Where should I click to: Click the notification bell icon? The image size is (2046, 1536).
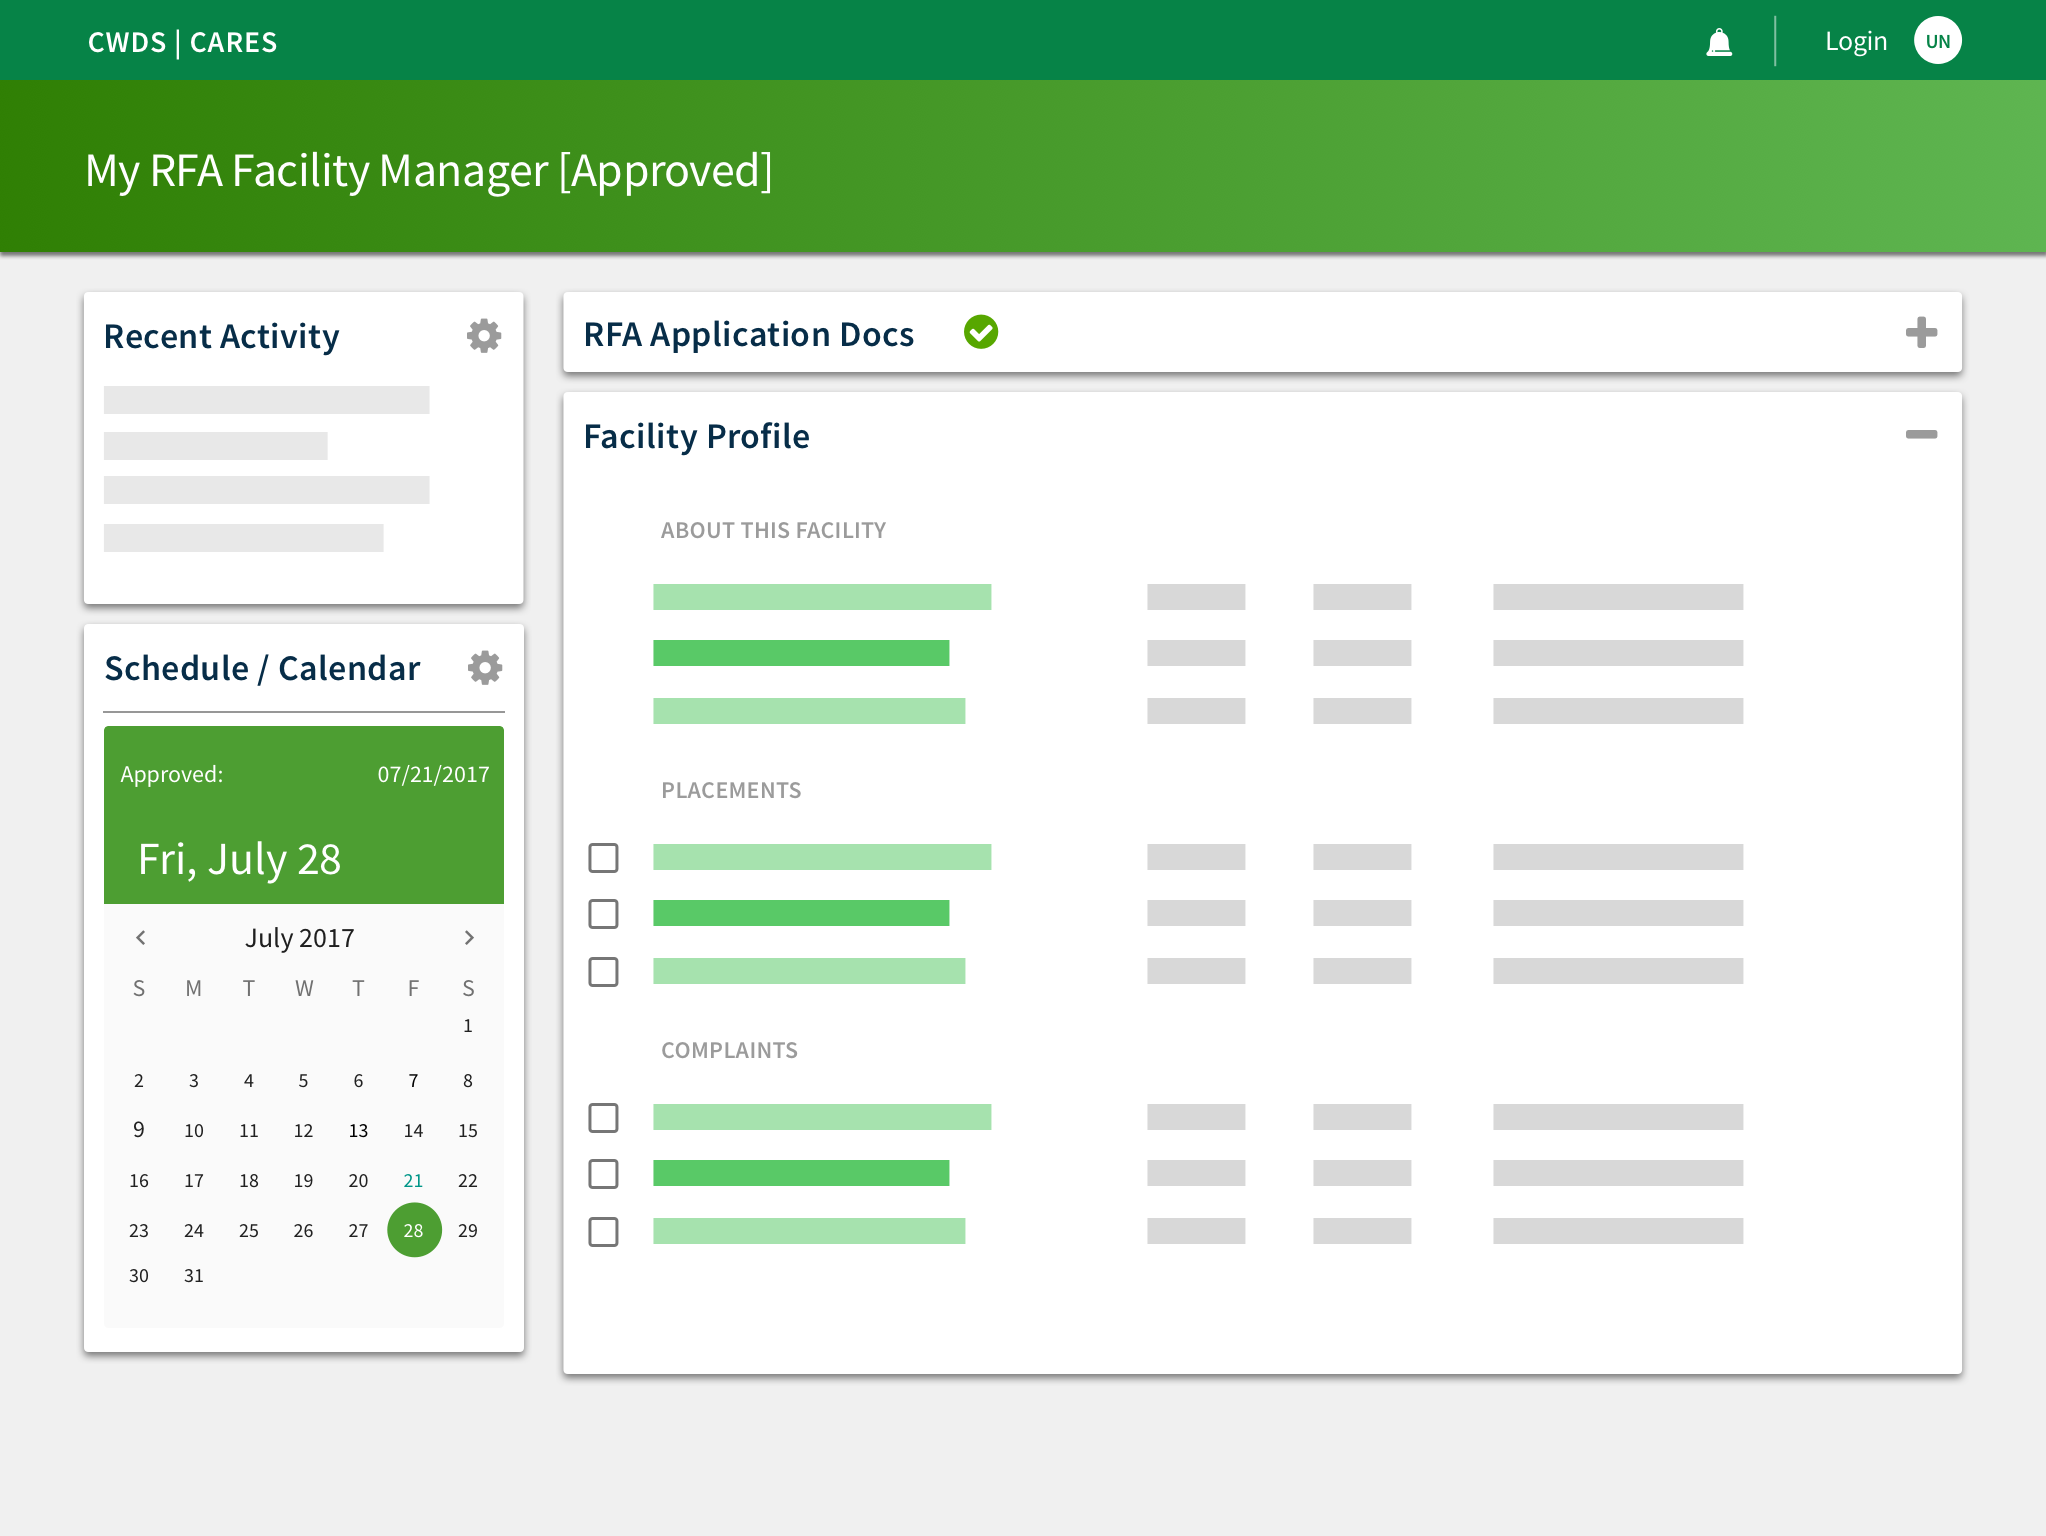point(1718,43)
